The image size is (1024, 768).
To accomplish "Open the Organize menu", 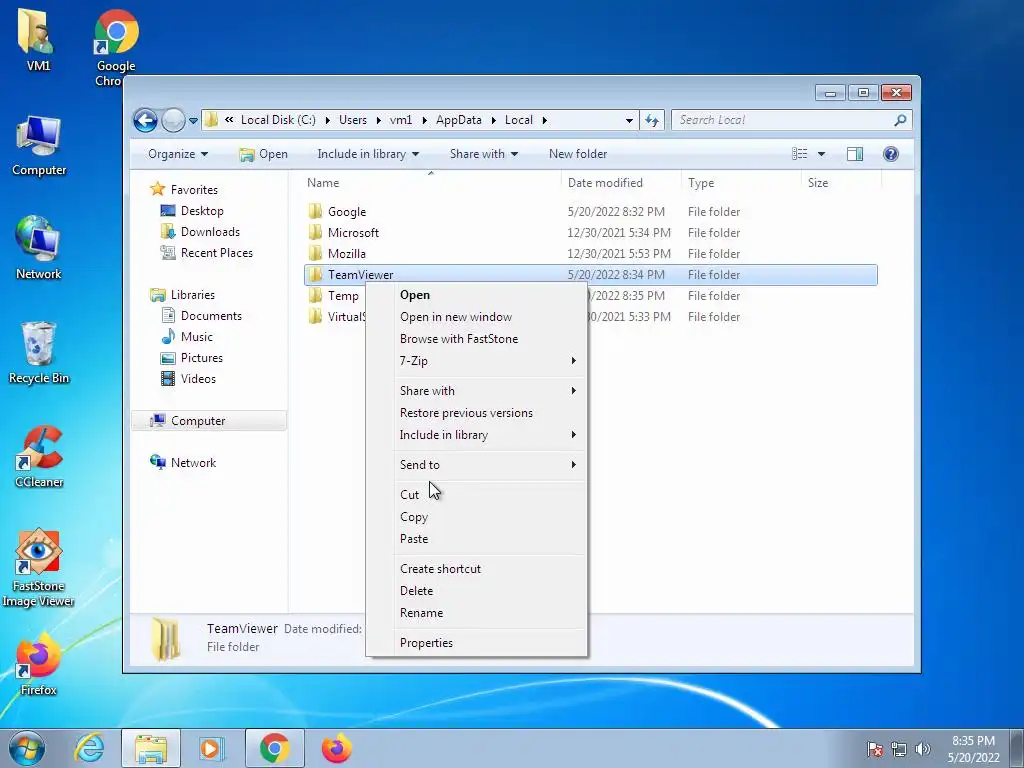I will pyautogui.click(x=178, y=154).
